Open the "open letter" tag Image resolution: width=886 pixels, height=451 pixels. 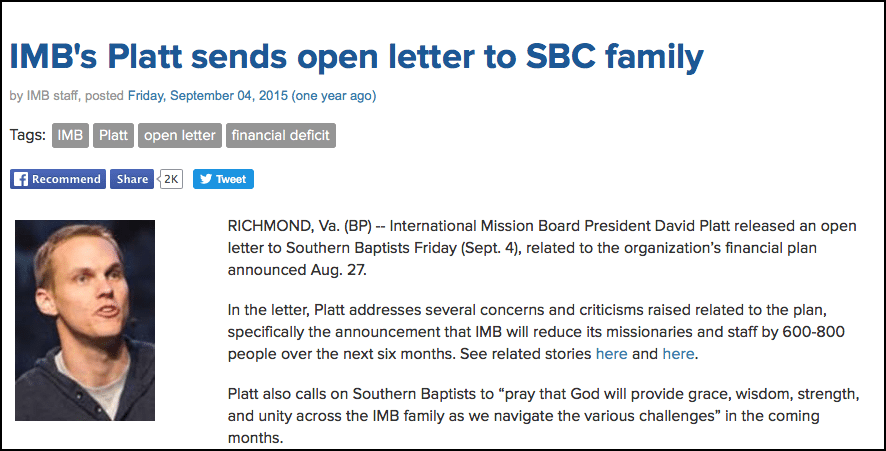click(179, 135)
